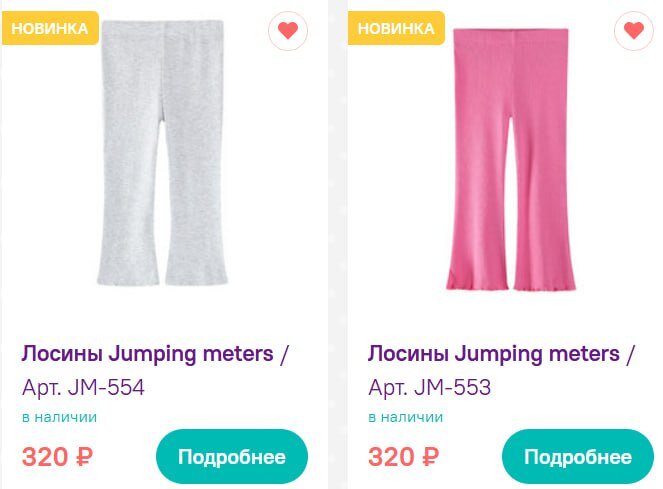Image resolution: width=663 pixels, height=489 pixels.
Task: Click 'в наличии' status under JM-554
Action: click(59, 417)
